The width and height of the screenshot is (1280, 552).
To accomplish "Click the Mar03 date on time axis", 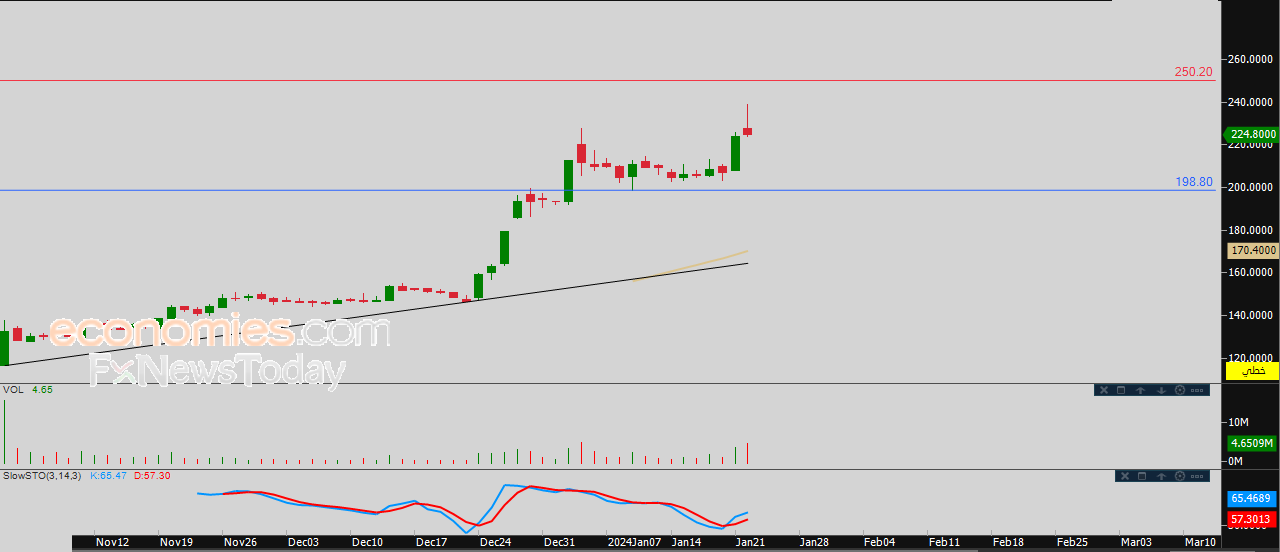I will click(1136, 542).
